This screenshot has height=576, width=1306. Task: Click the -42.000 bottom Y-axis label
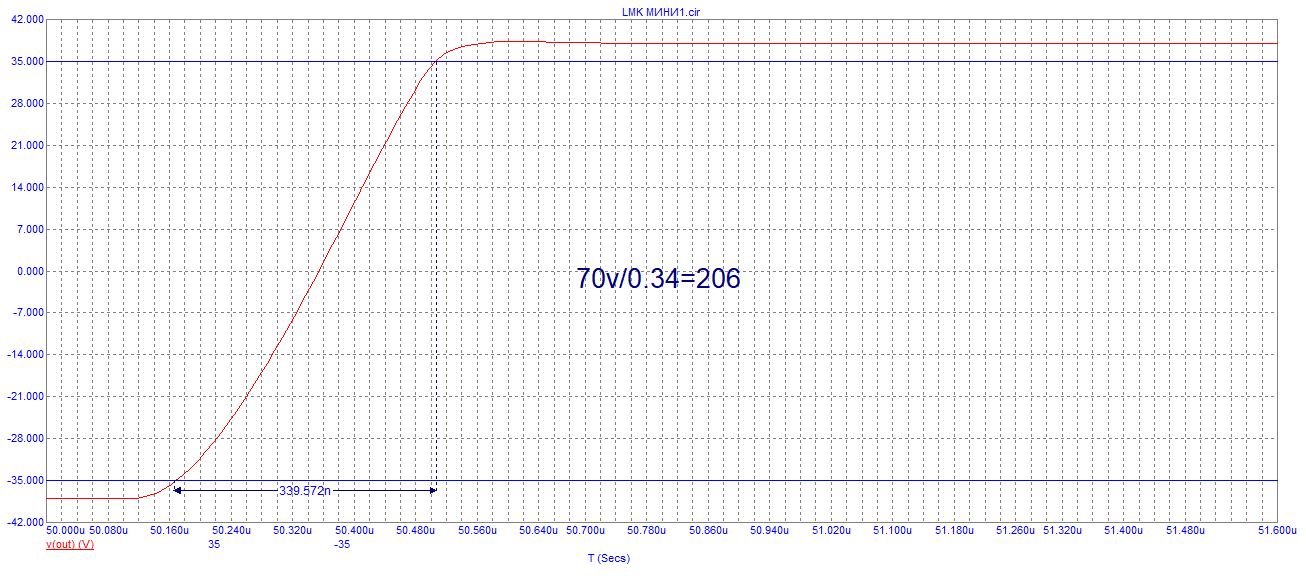click(x=26, y=522)
